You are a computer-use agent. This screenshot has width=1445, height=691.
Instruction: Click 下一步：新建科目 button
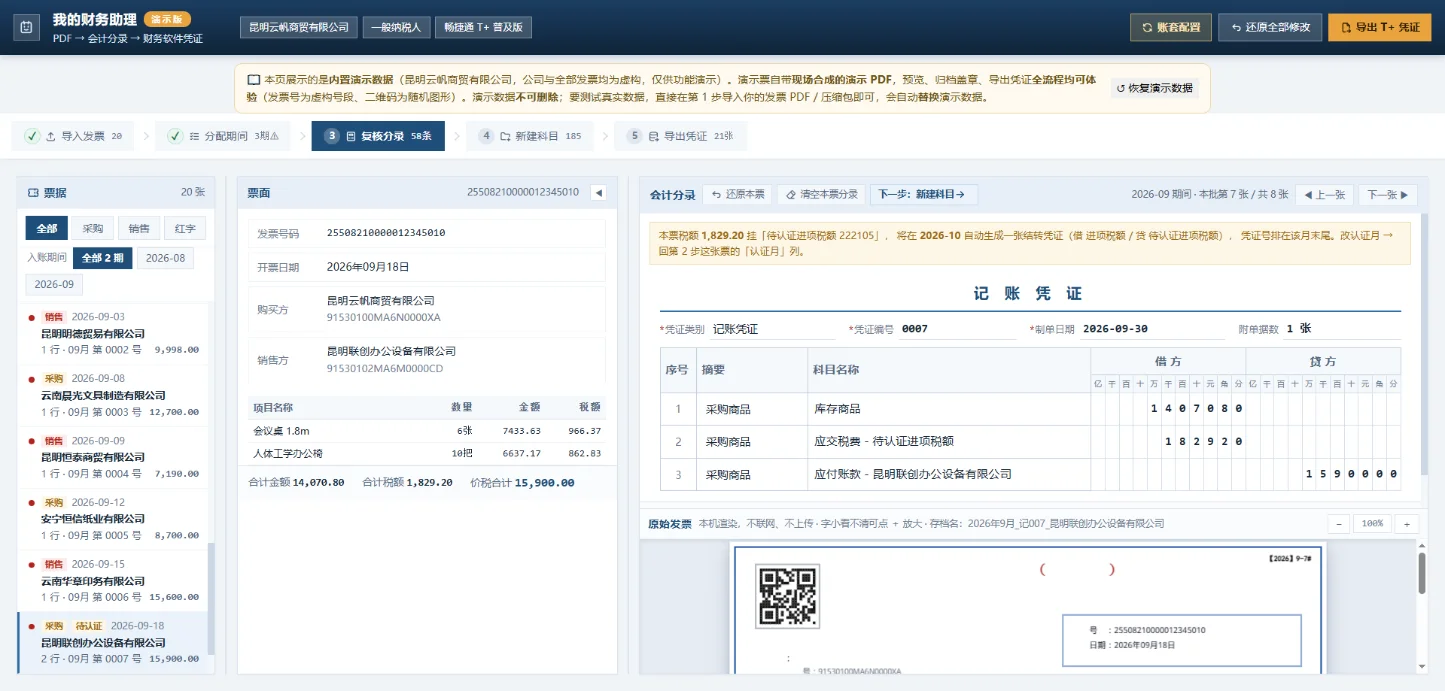923,194
